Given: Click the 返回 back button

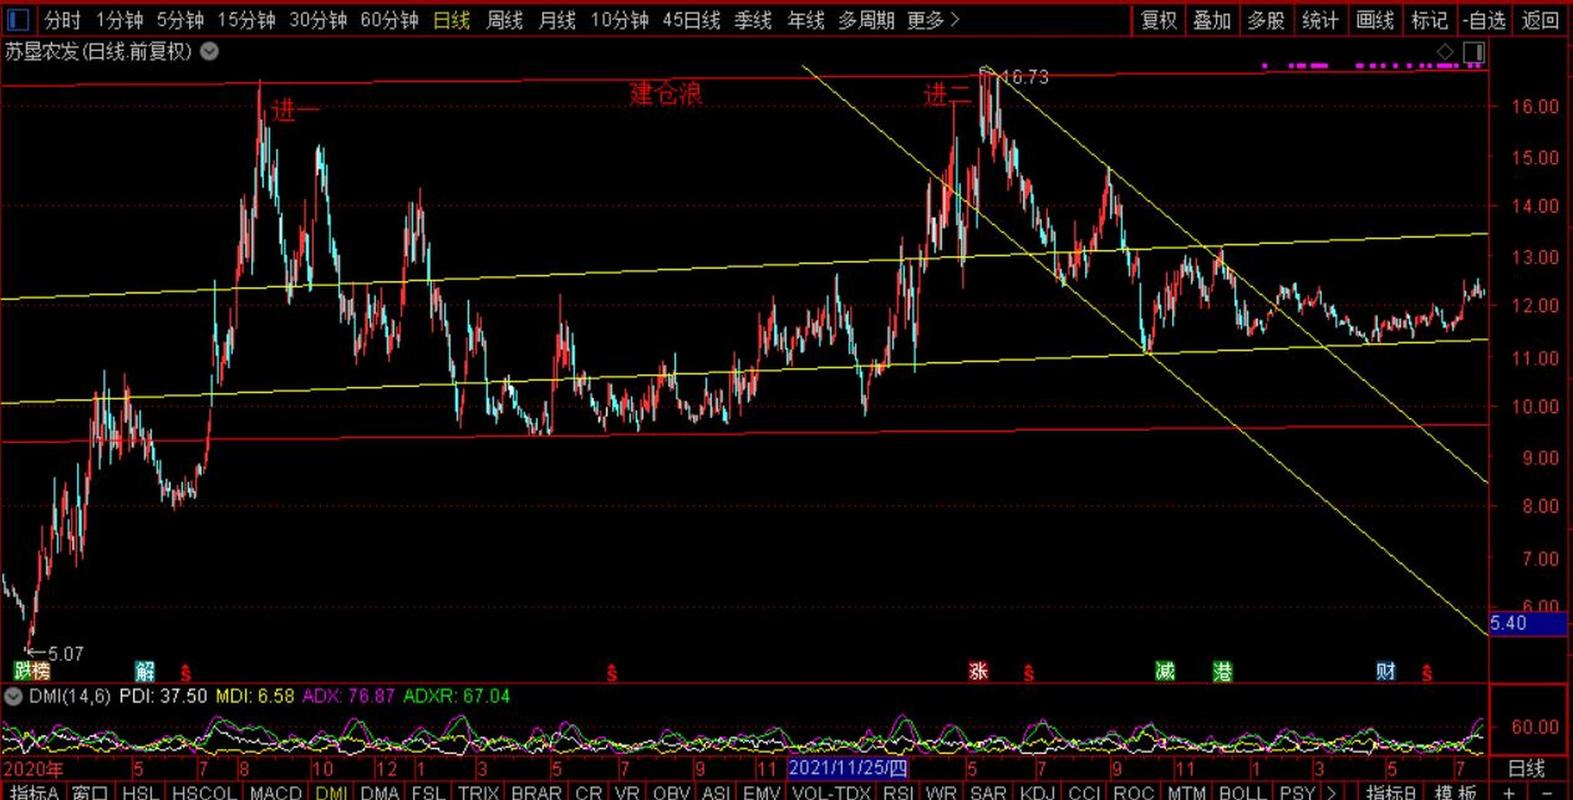Looking at the screenshot, I should [1540, 20].
